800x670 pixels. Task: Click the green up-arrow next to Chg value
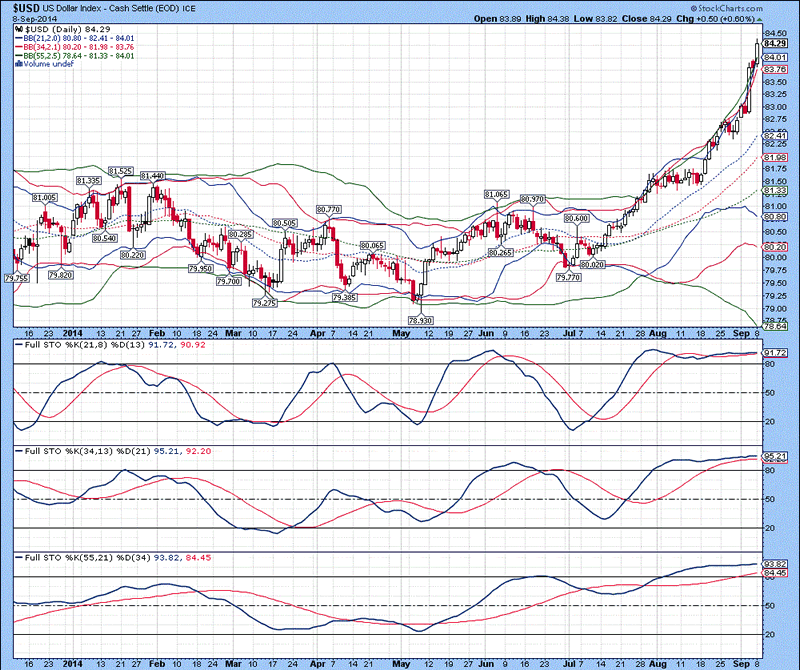click(759, 18)
